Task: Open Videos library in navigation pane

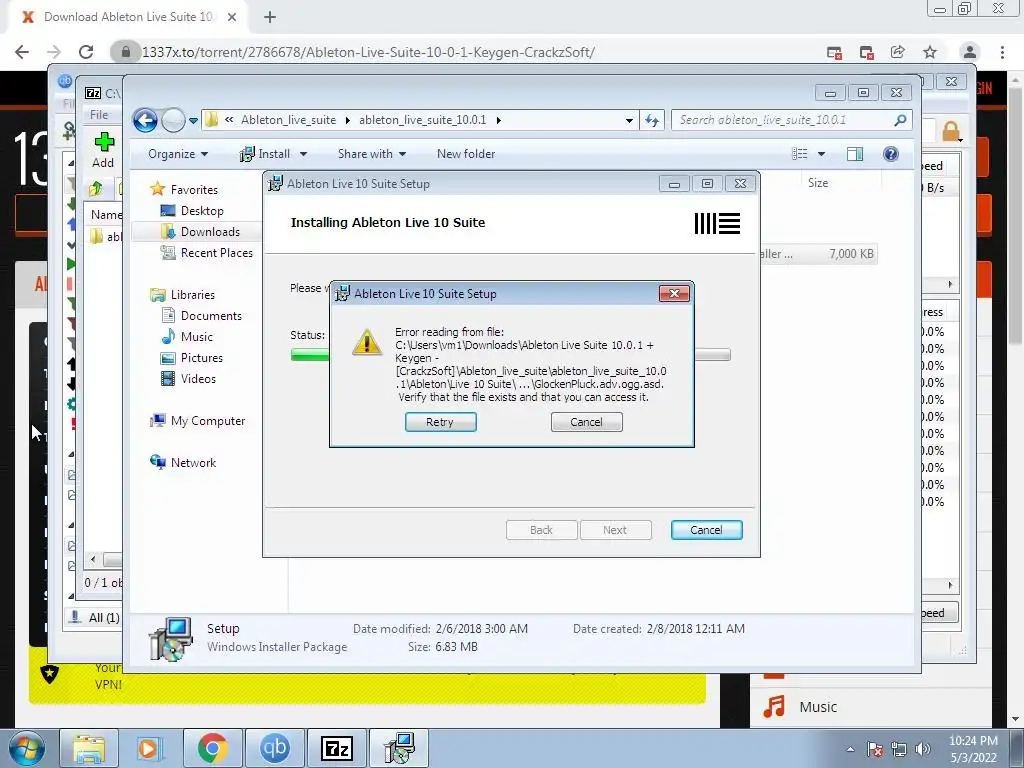Action: pos(188,379)
